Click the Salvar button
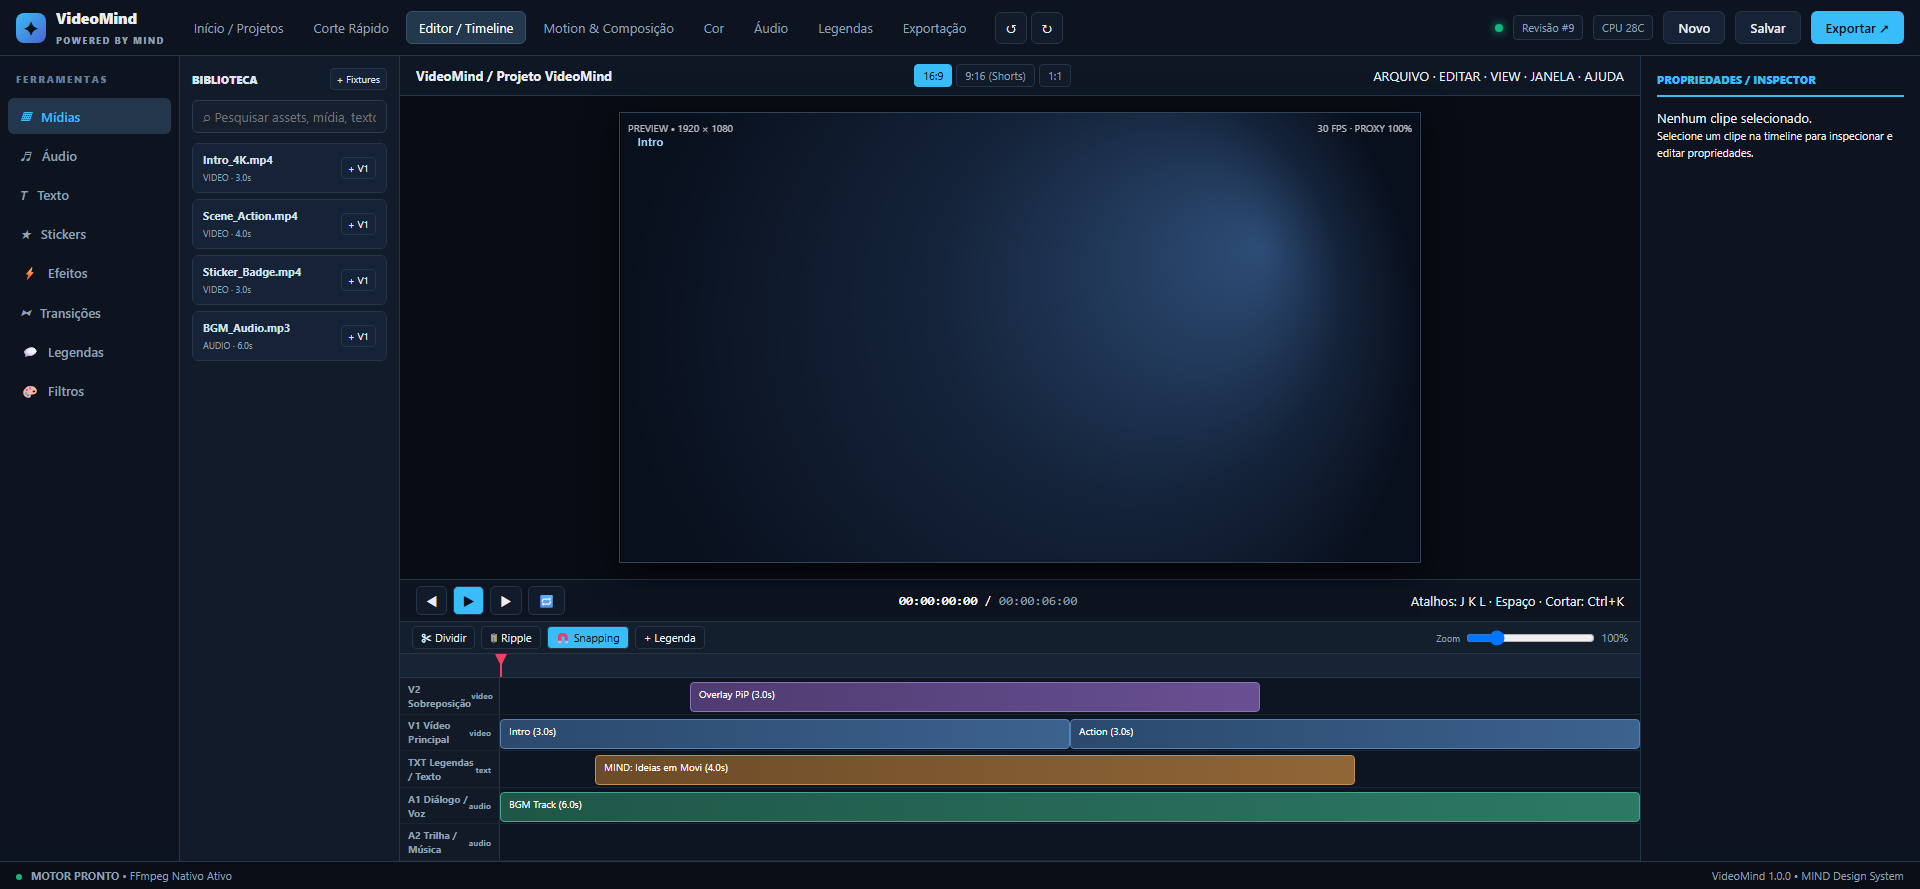 click(1768, 28)
